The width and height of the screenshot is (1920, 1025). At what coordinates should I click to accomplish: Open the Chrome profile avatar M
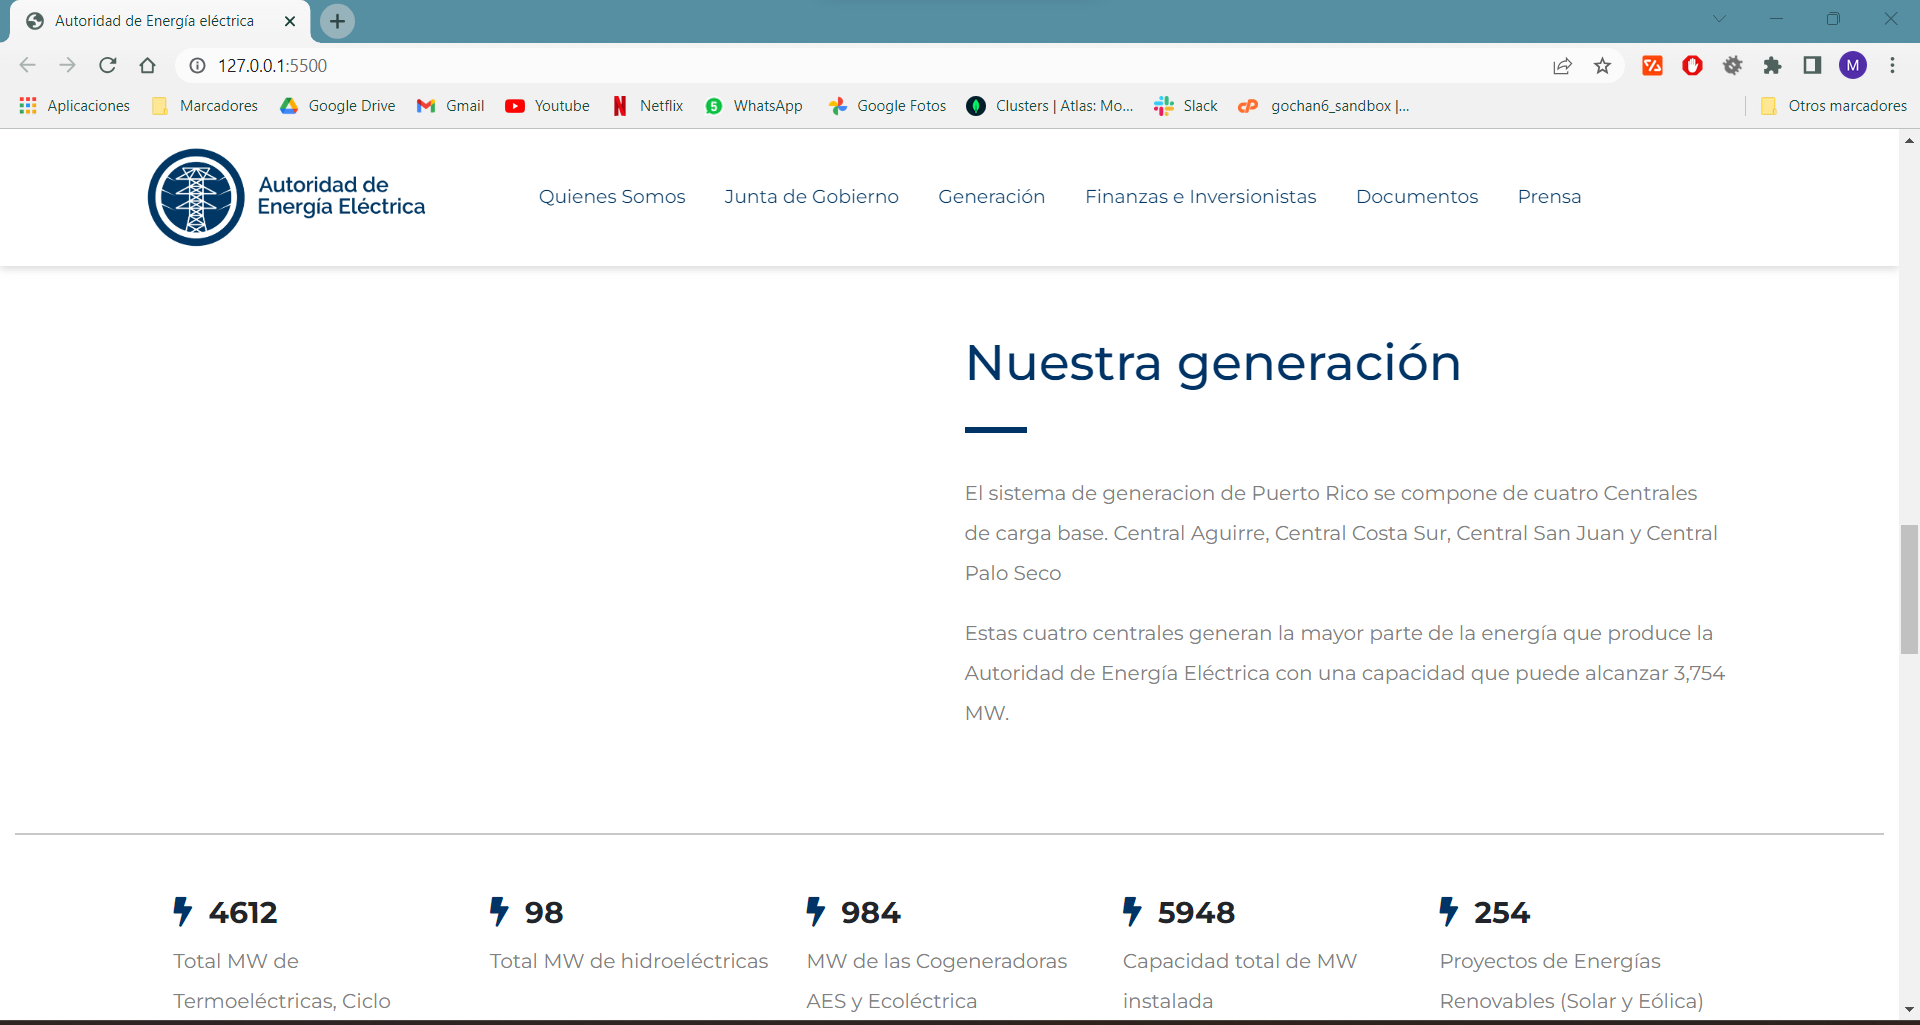(1853, 66)
